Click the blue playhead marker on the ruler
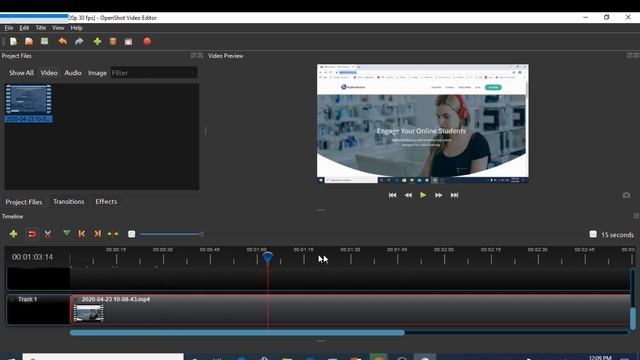Image resolution: width=640 pixels, height=360 pixels. pyautogui.click(x=267, y=257)
